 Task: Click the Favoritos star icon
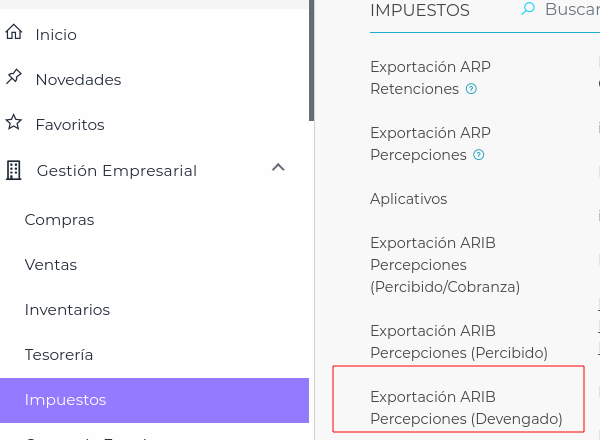click(13, 123)
